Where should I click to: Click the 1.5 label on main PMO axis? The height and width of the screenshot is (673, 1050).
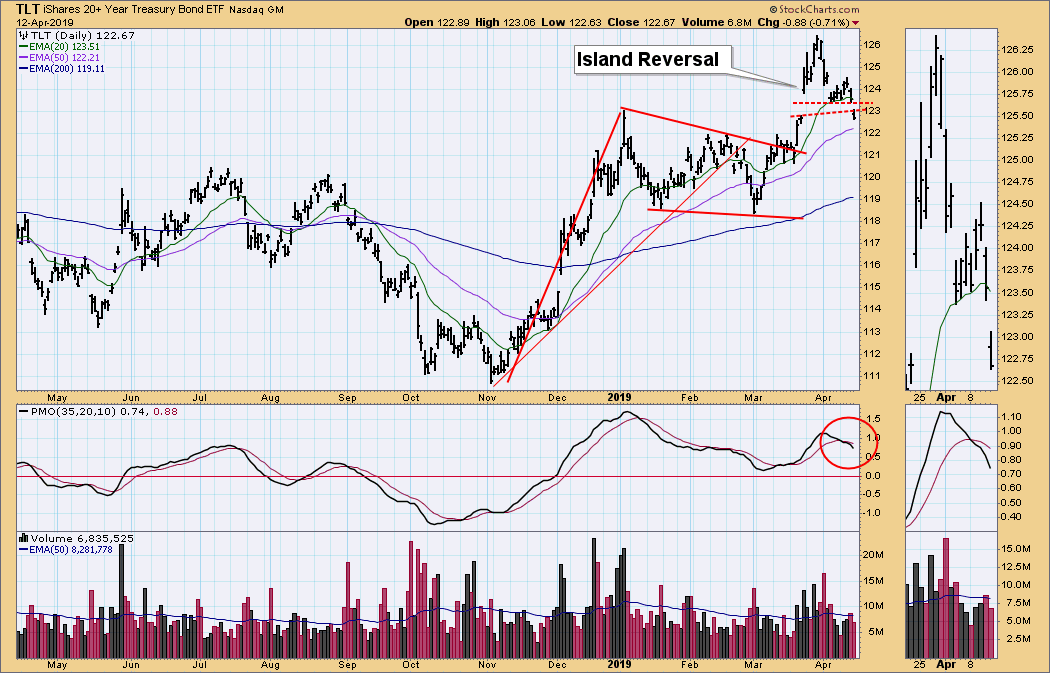coord(871,419)
